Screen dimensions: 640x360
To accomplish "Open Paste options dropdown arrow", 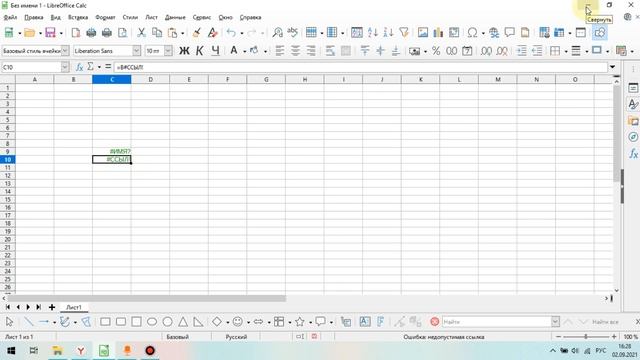I will [182, 33].
